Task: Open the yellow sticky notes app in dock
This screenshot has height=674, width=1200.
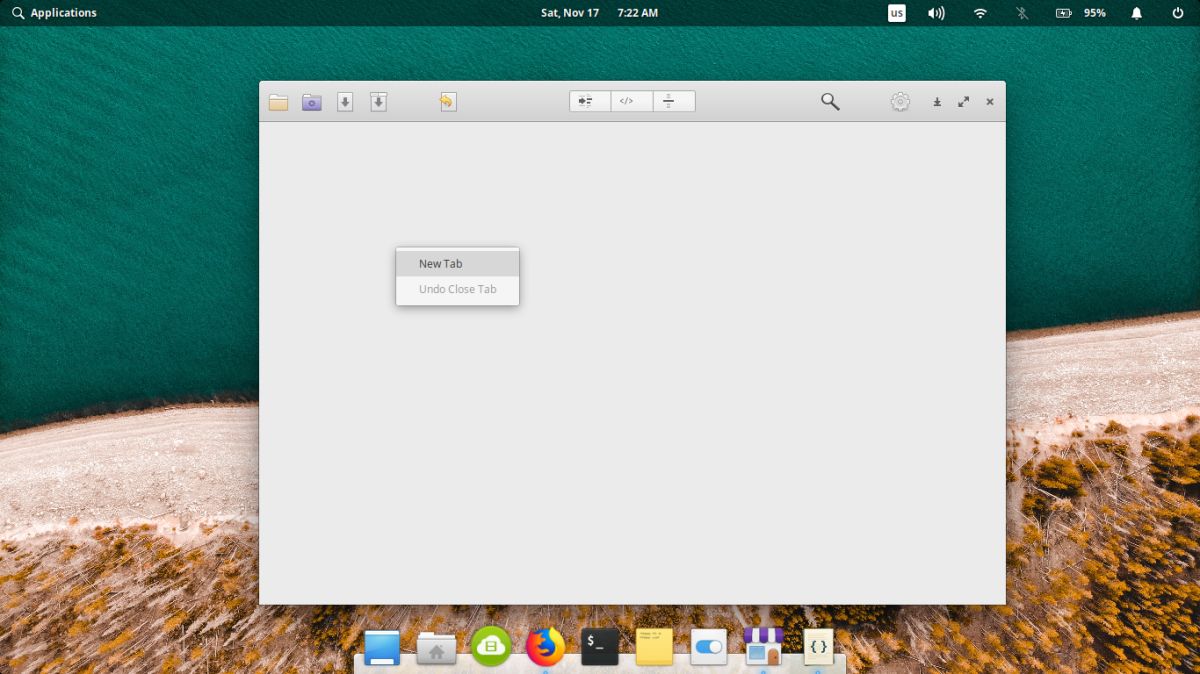Action: [654, 647]
